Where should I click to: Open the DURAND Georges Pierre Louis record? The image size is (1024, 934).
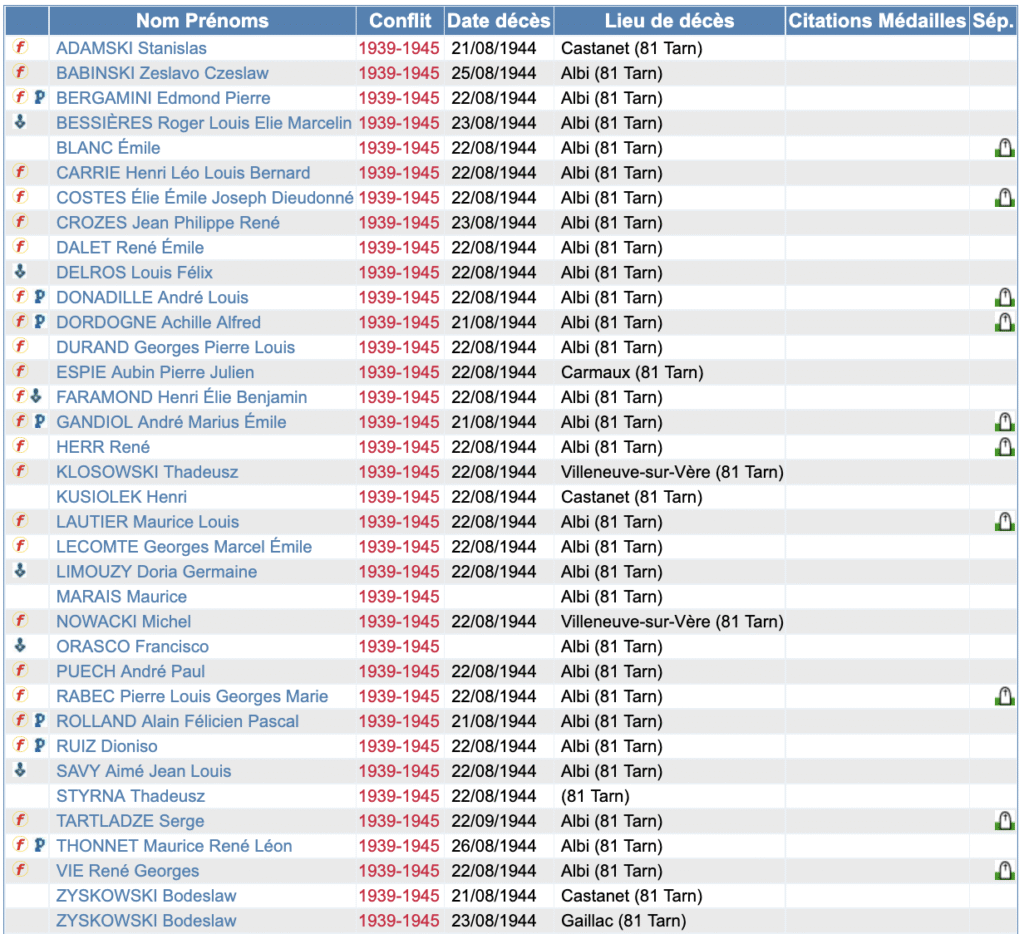(x=176, y=347)
